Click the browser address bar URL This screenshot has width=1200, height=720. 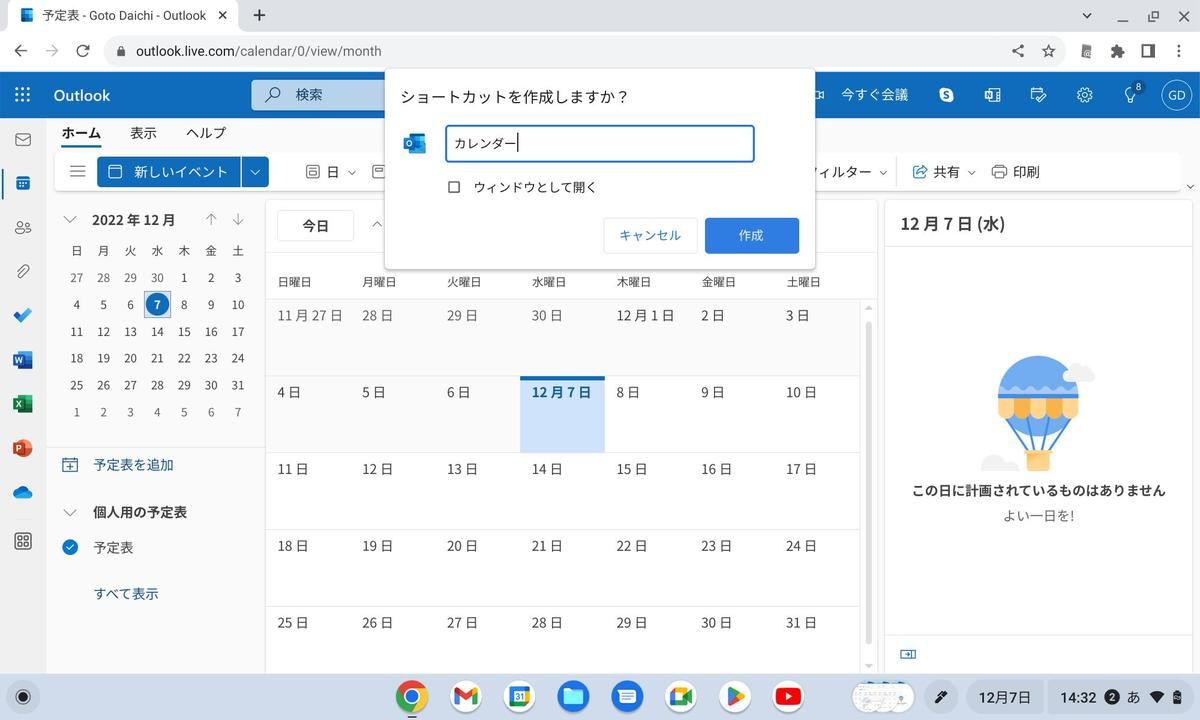coord(259,51)
